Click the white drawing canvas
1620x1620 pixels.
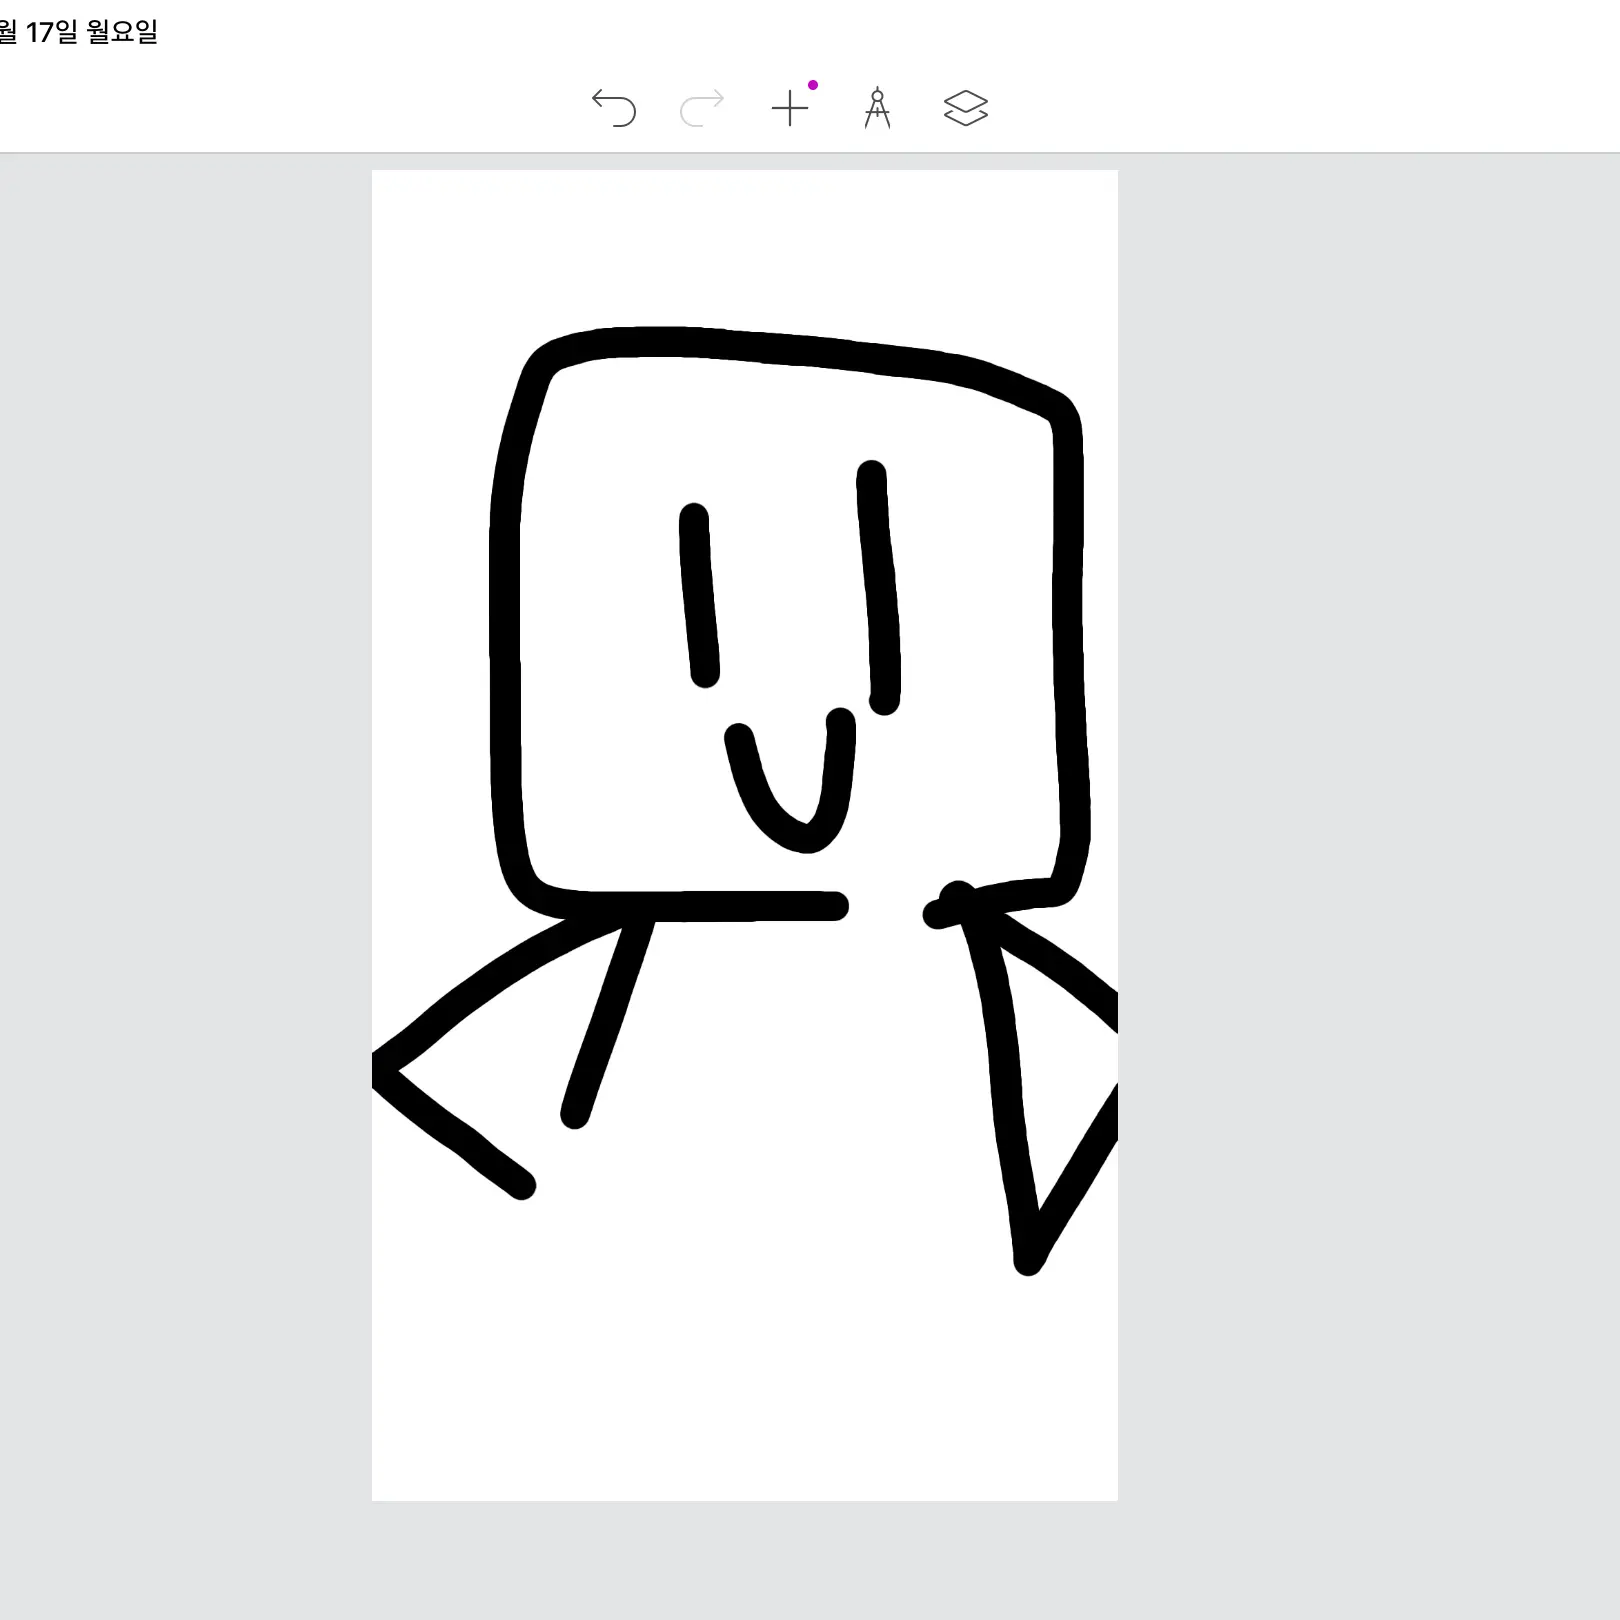745,835
